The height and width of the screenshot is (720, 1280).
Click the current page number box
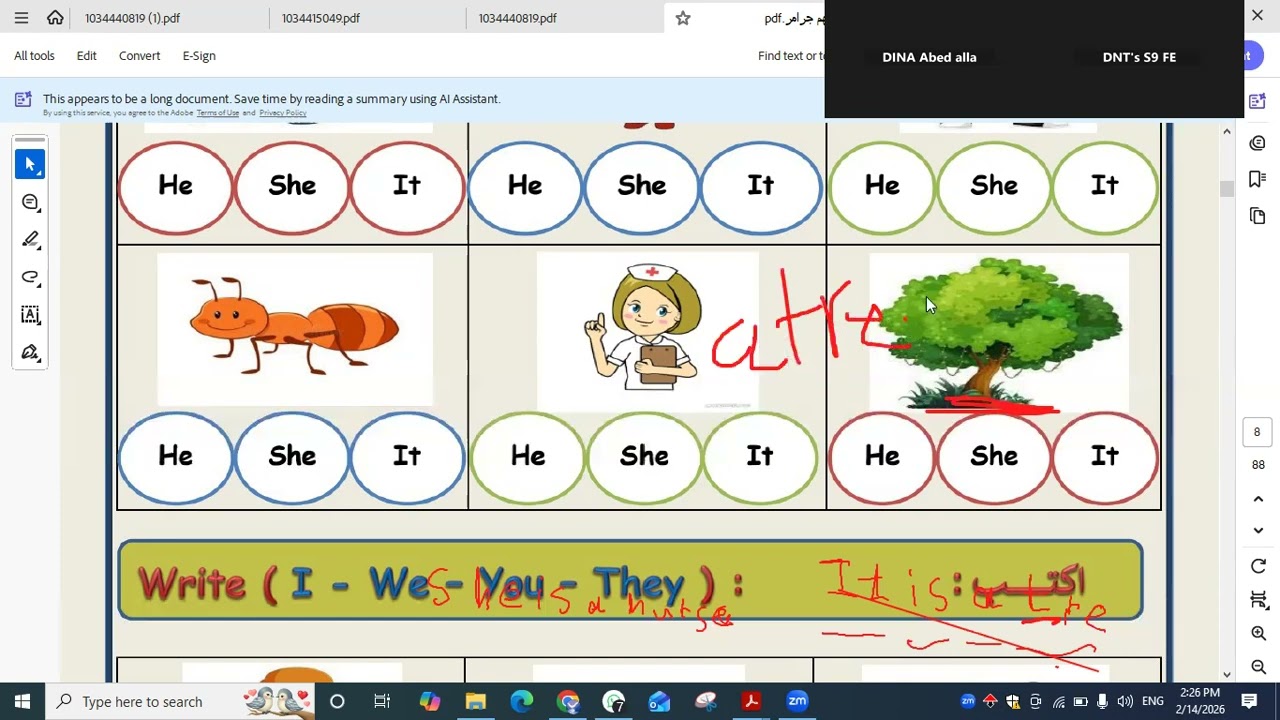point(1258,432)
